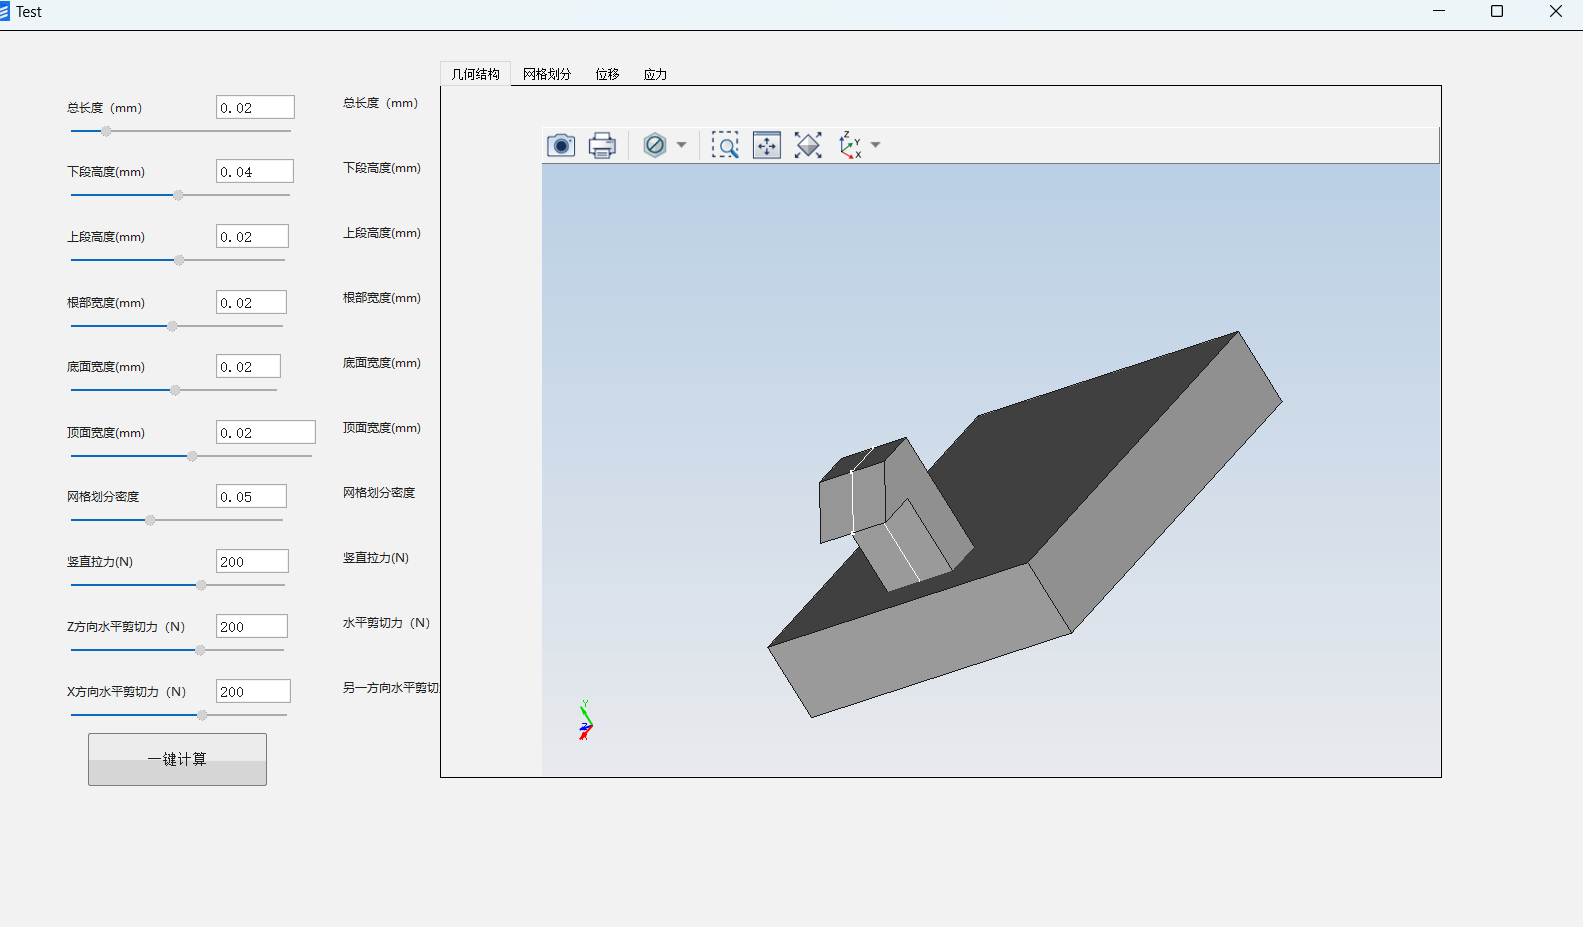Image resolution: width=1583 pixels, height=927 pixels.
Task: Switch to the 几何结构 tab
Action: (475, 74)
